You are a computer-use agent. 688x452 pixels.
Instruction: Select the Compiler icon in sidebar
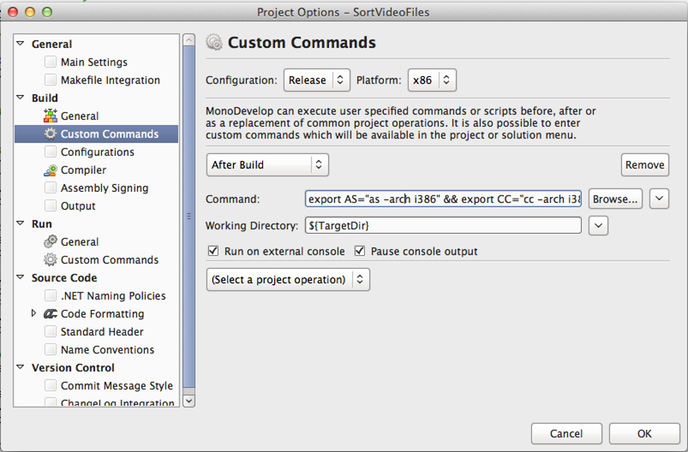(x=50, y=170)
